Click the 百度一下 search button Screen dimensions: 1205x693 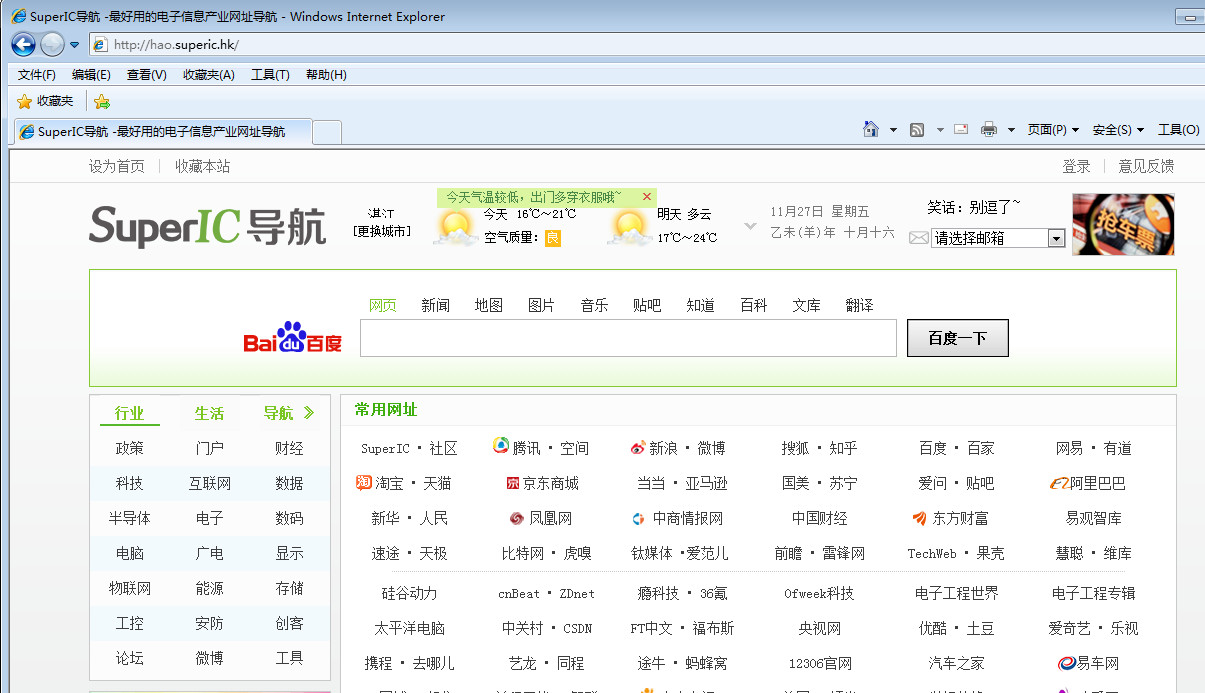(x=956, y=337)
